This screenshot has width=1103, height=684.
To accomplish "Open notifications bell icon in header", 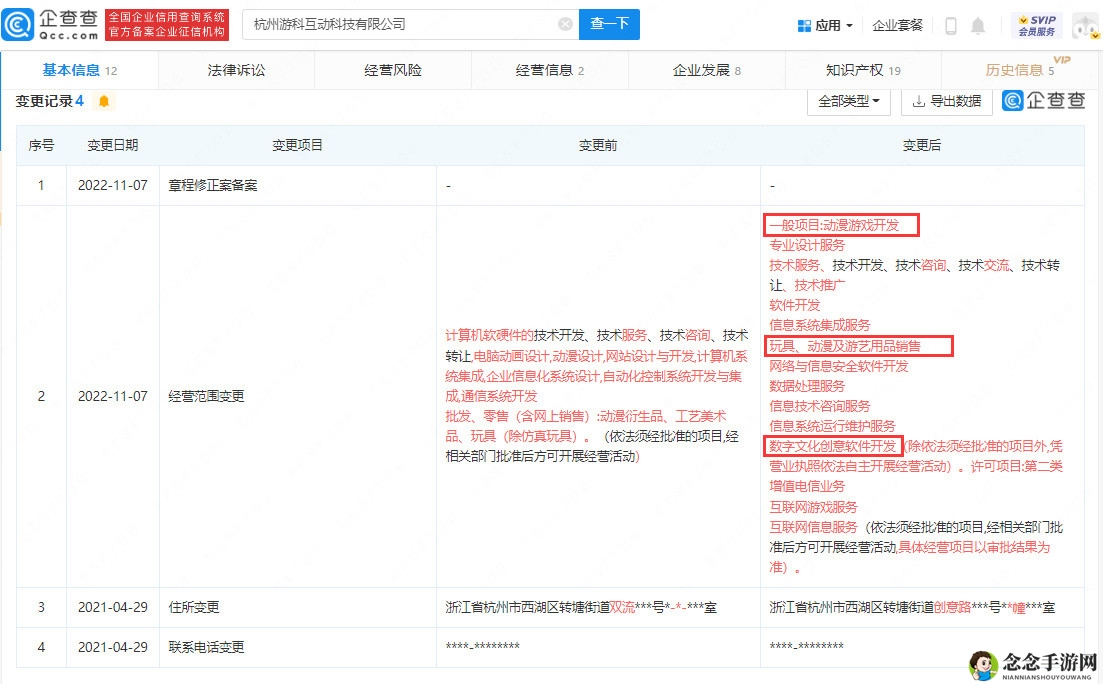I will (x=978, y=26).
